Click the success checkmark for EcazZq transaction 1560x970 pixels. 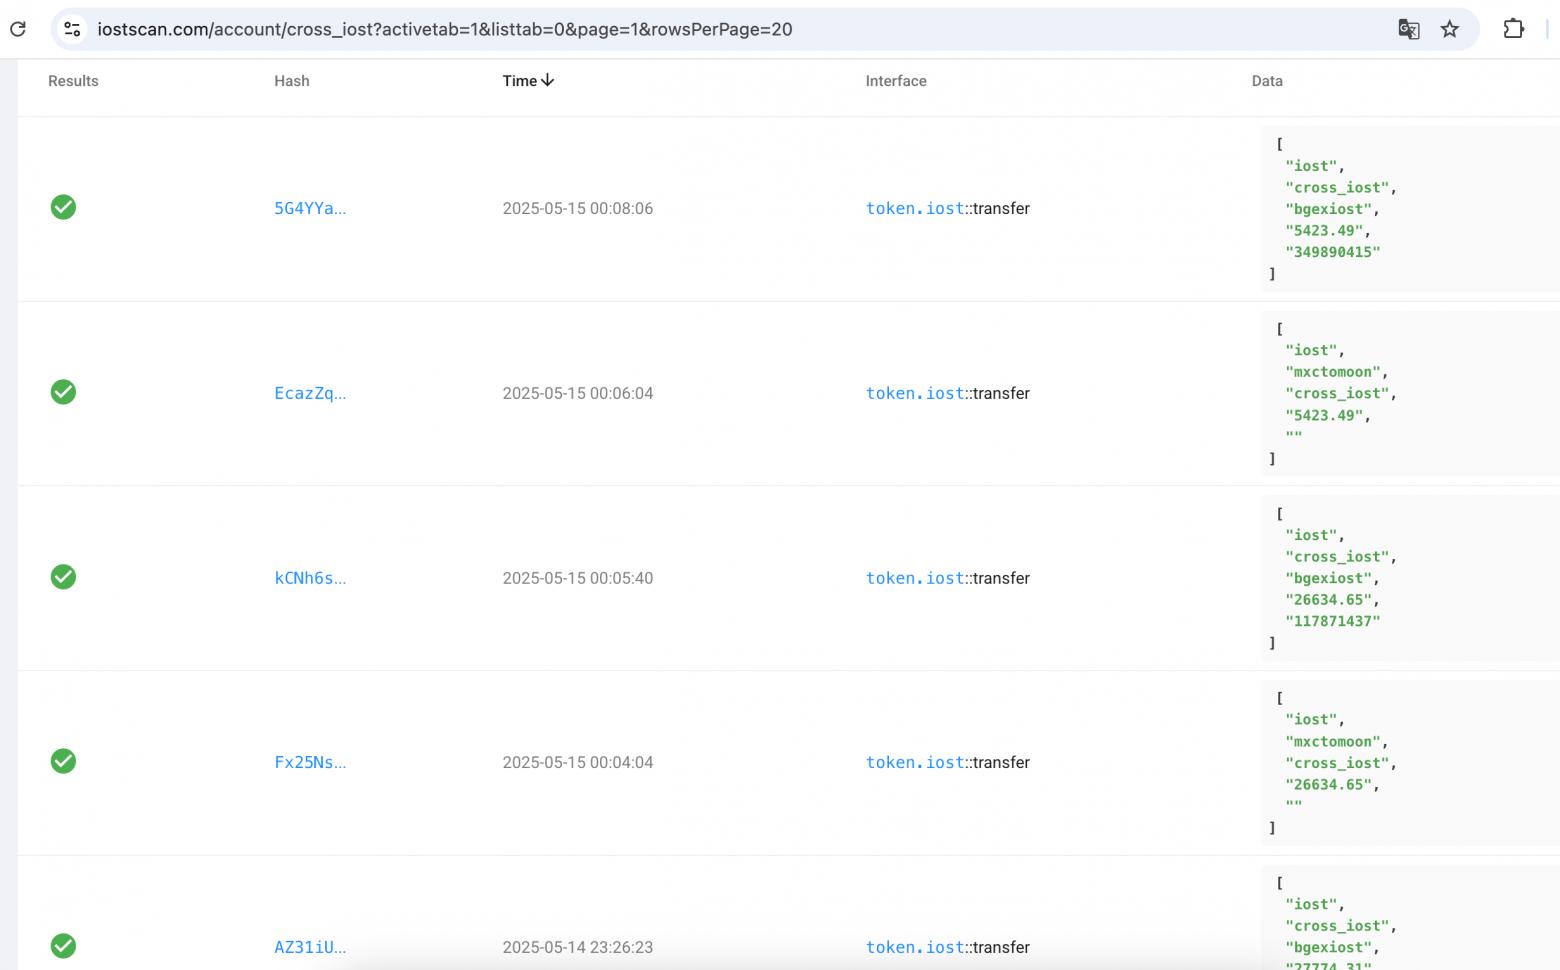63,392
